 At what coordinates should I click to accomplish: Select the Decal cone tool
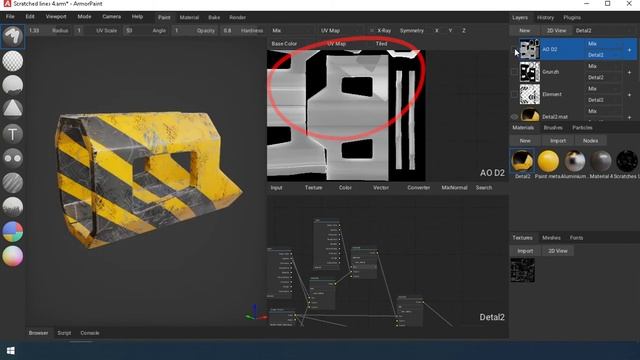tap(13, 109)
